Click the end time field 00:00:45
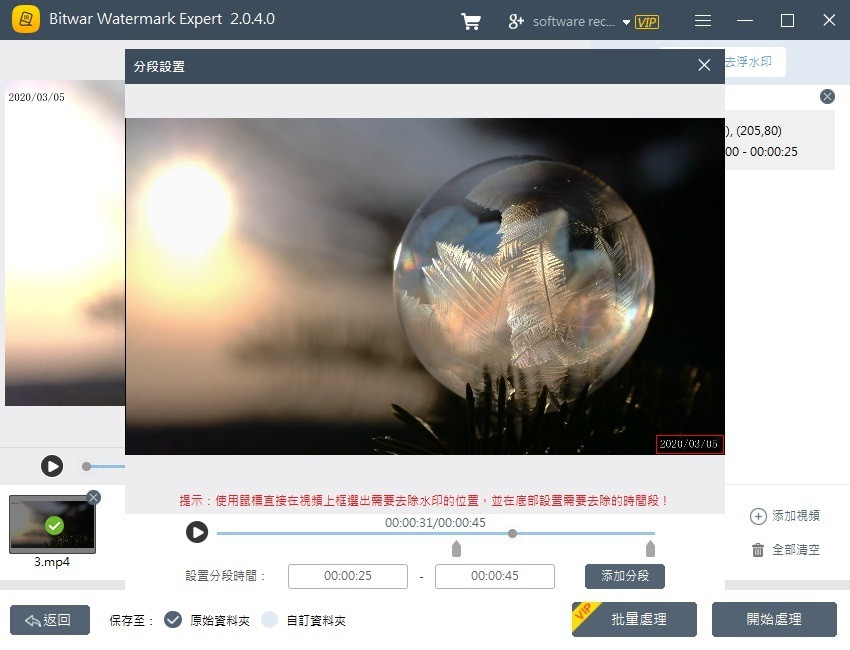 pyautogui.click(x=494, y=576)
